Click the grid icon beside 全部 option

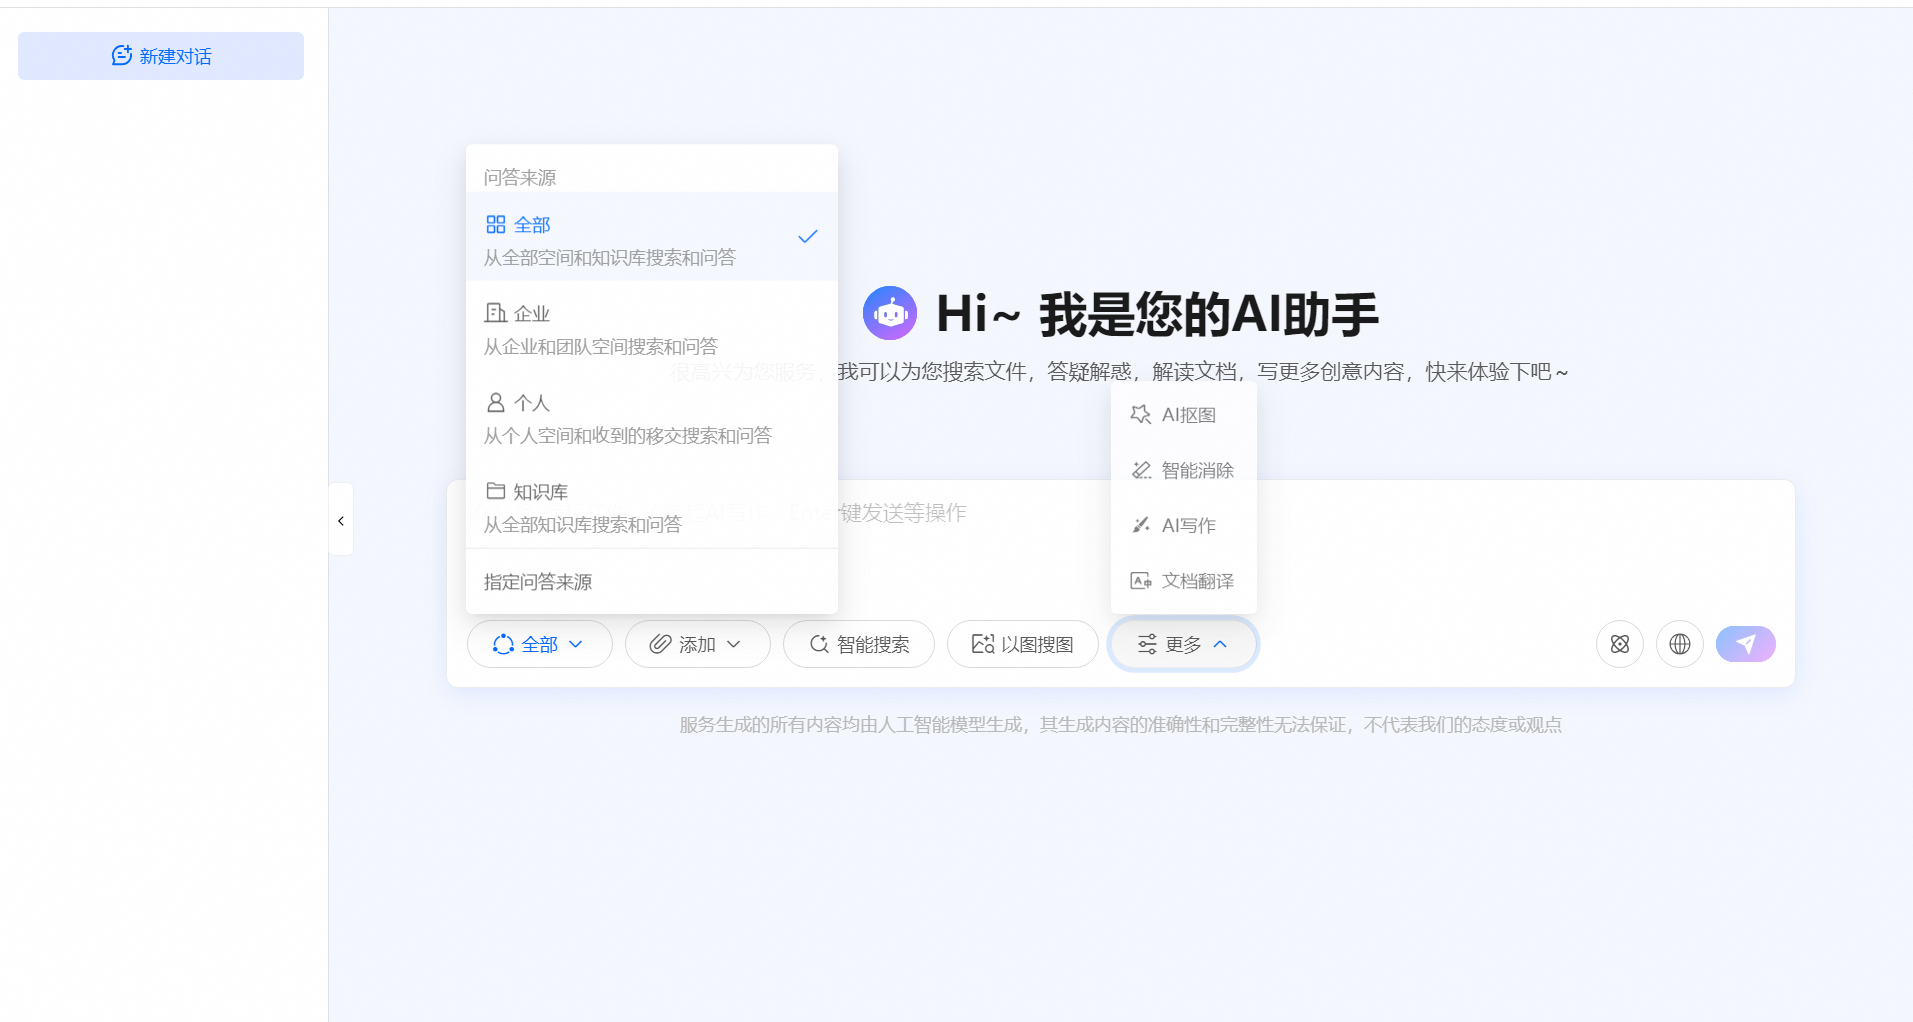click(x=495, y=224)
